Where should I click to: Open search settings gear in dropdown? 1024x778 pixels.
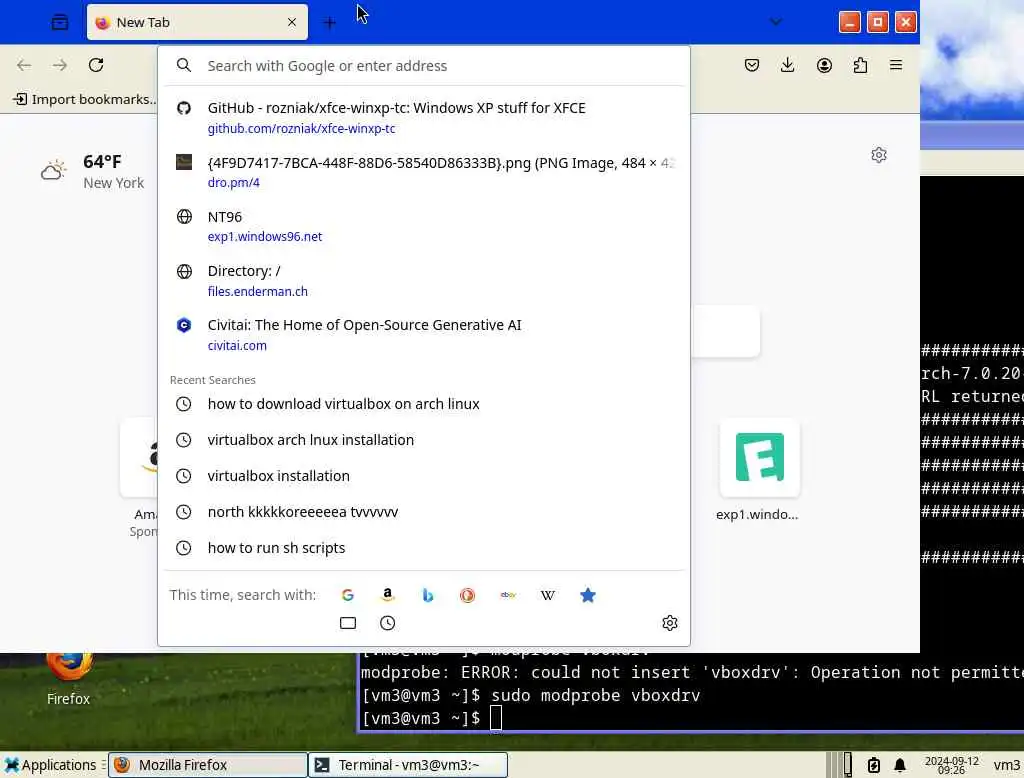click(669, 623)
